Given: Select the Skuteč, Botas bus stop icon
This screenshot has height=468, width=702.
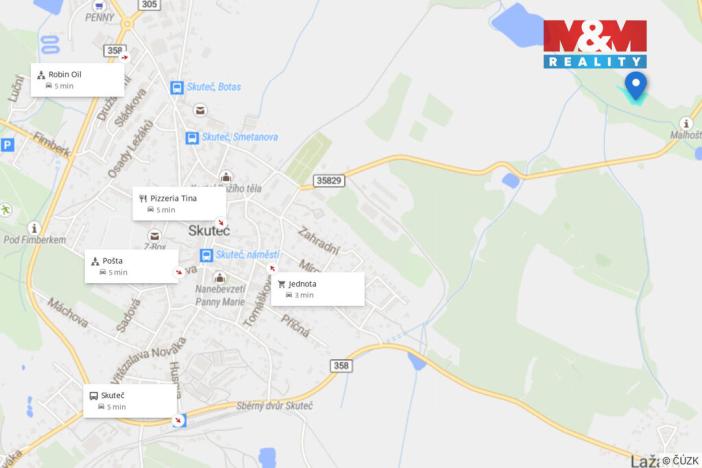Looking at the screenshot, I should click(177, 87).
